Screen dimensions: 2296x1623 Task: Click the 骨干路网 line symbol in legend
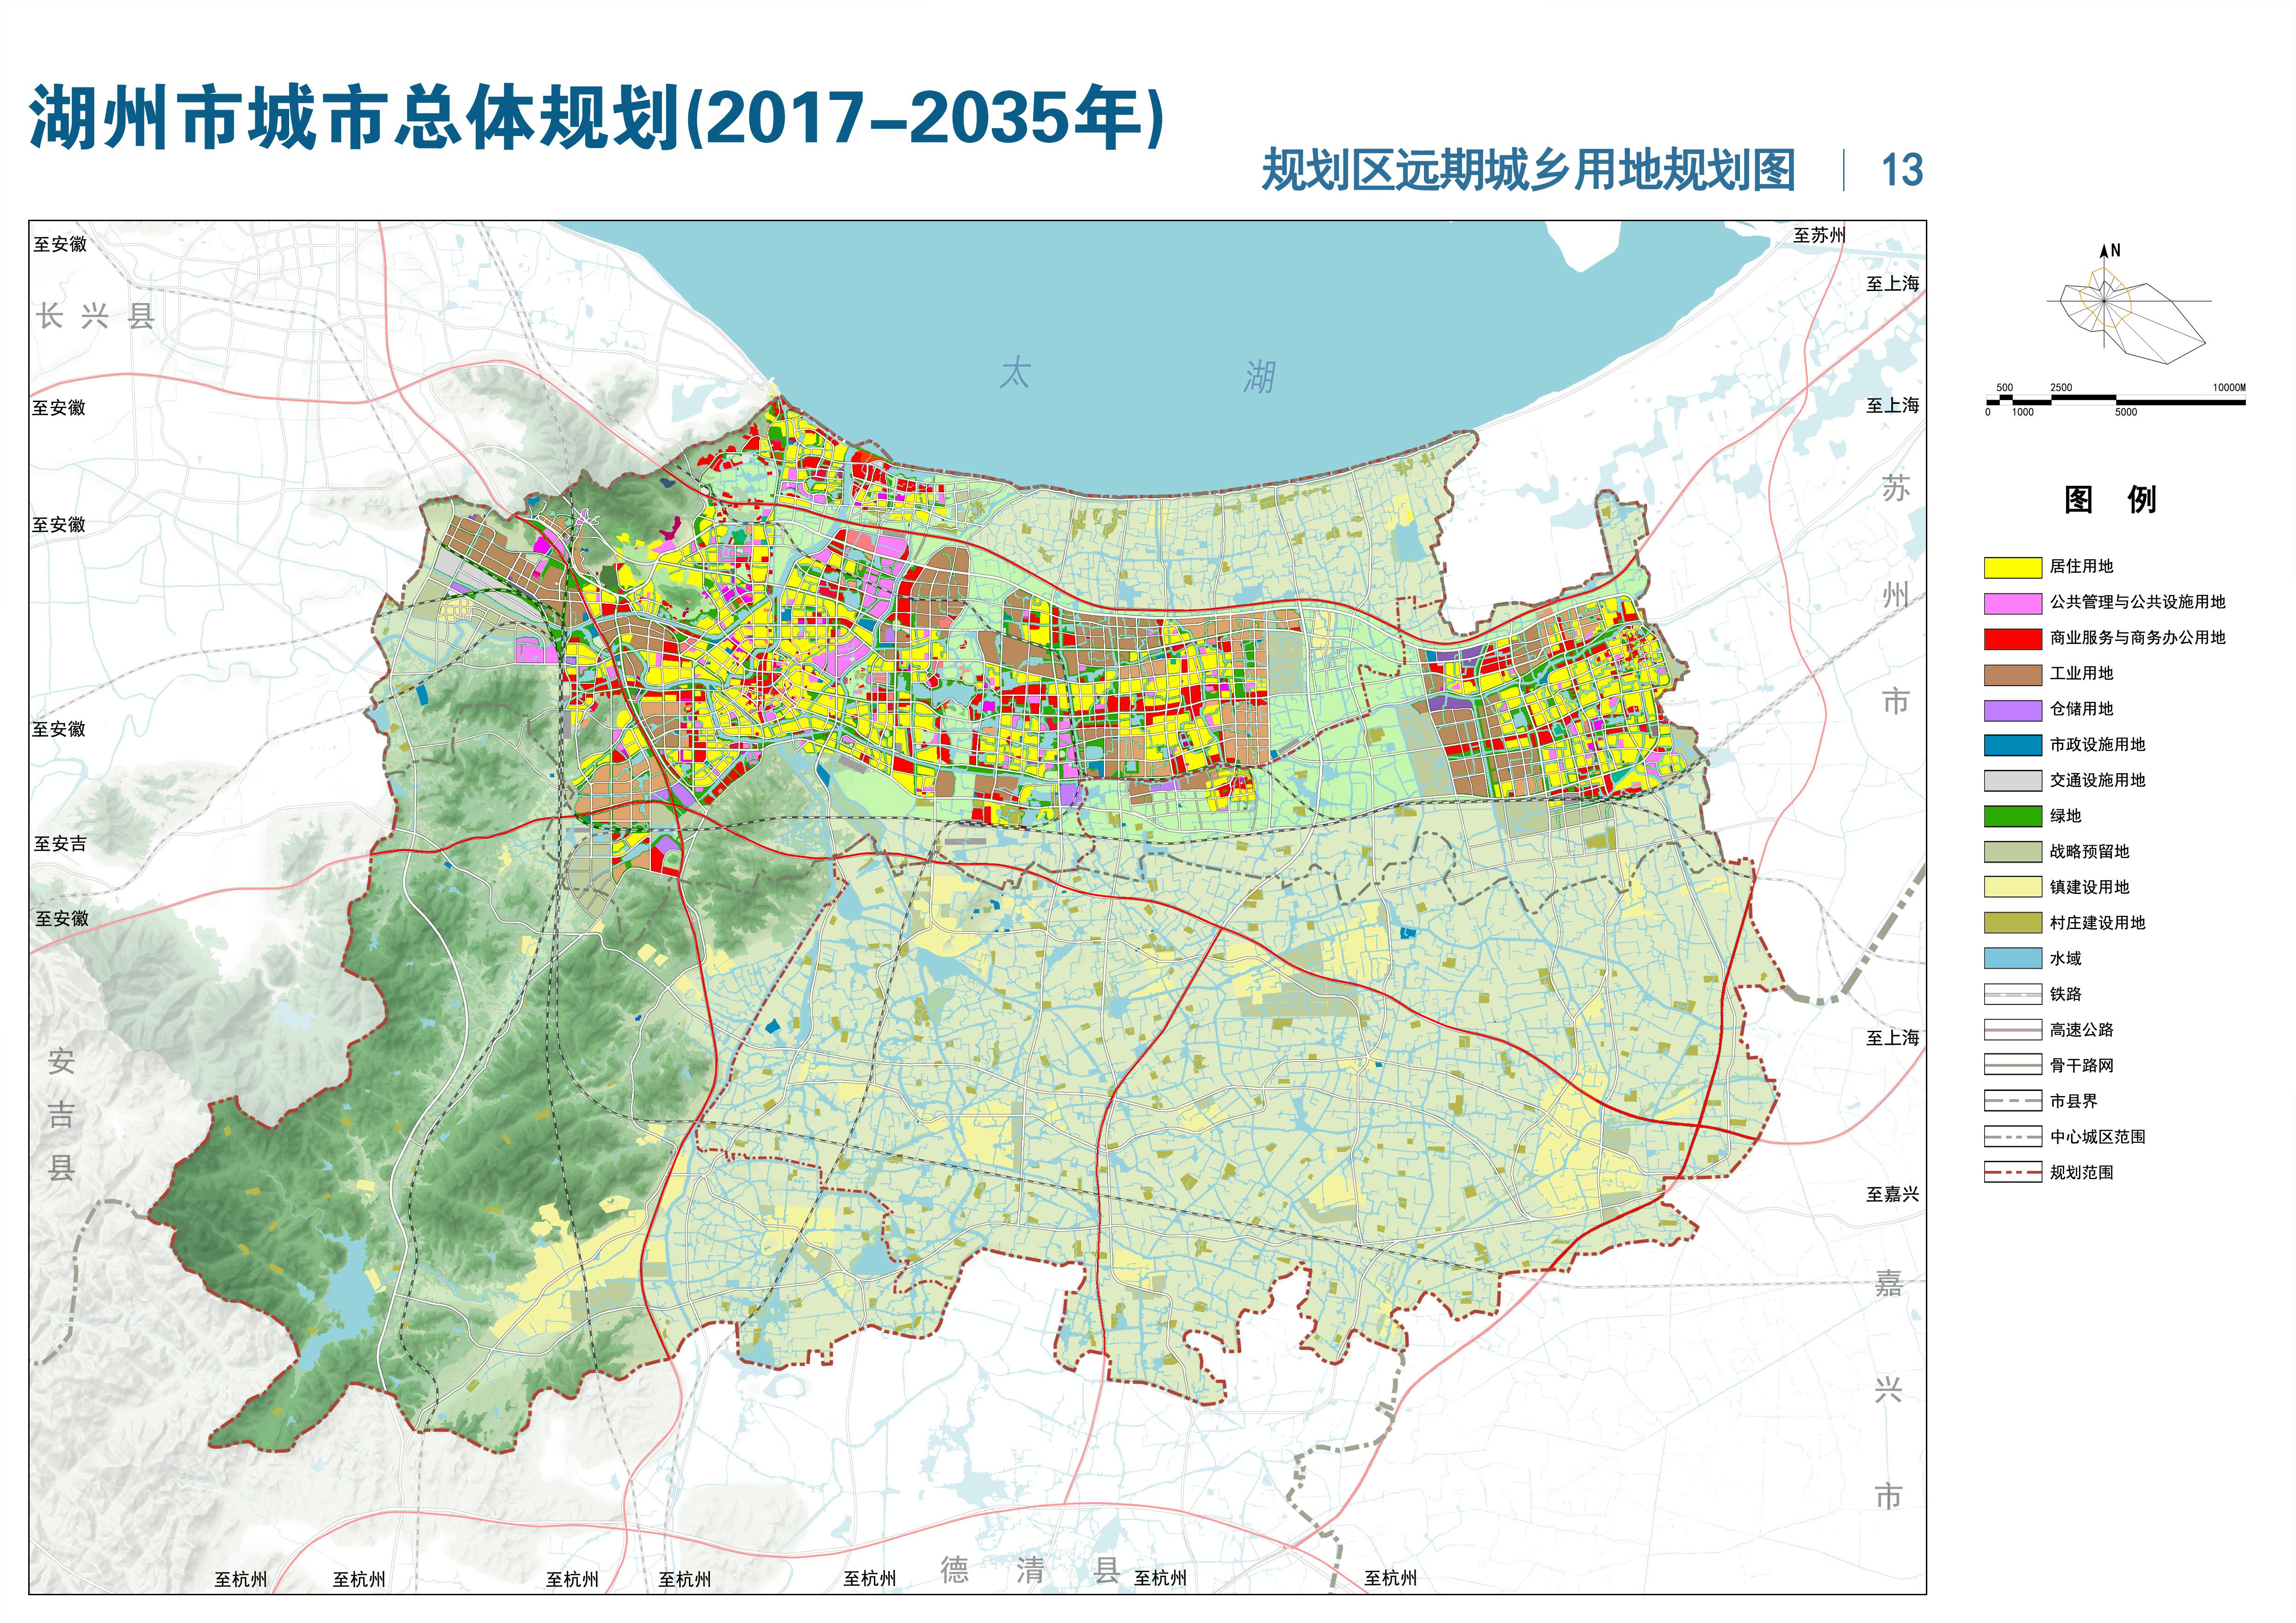2012,1066
